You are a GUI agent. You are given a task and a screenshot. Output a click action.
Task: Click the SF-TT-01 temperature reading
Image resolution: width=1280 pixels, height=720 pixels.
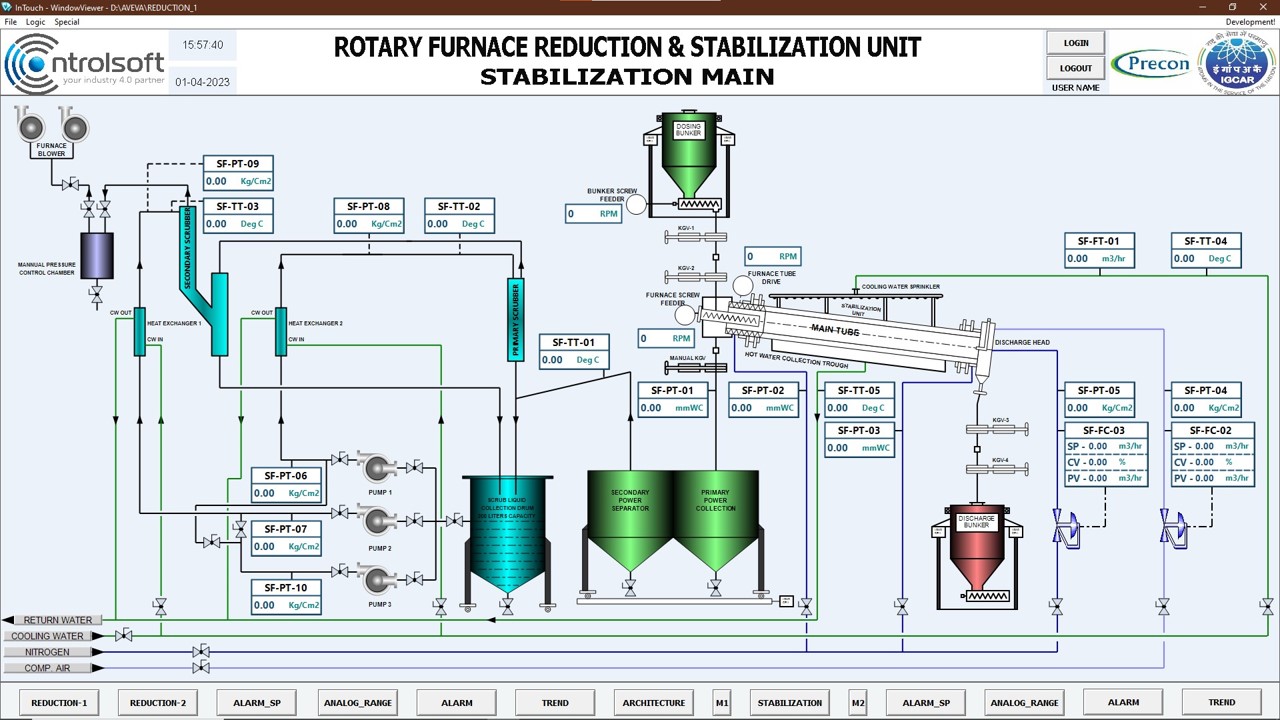click(x=574, y=360)
